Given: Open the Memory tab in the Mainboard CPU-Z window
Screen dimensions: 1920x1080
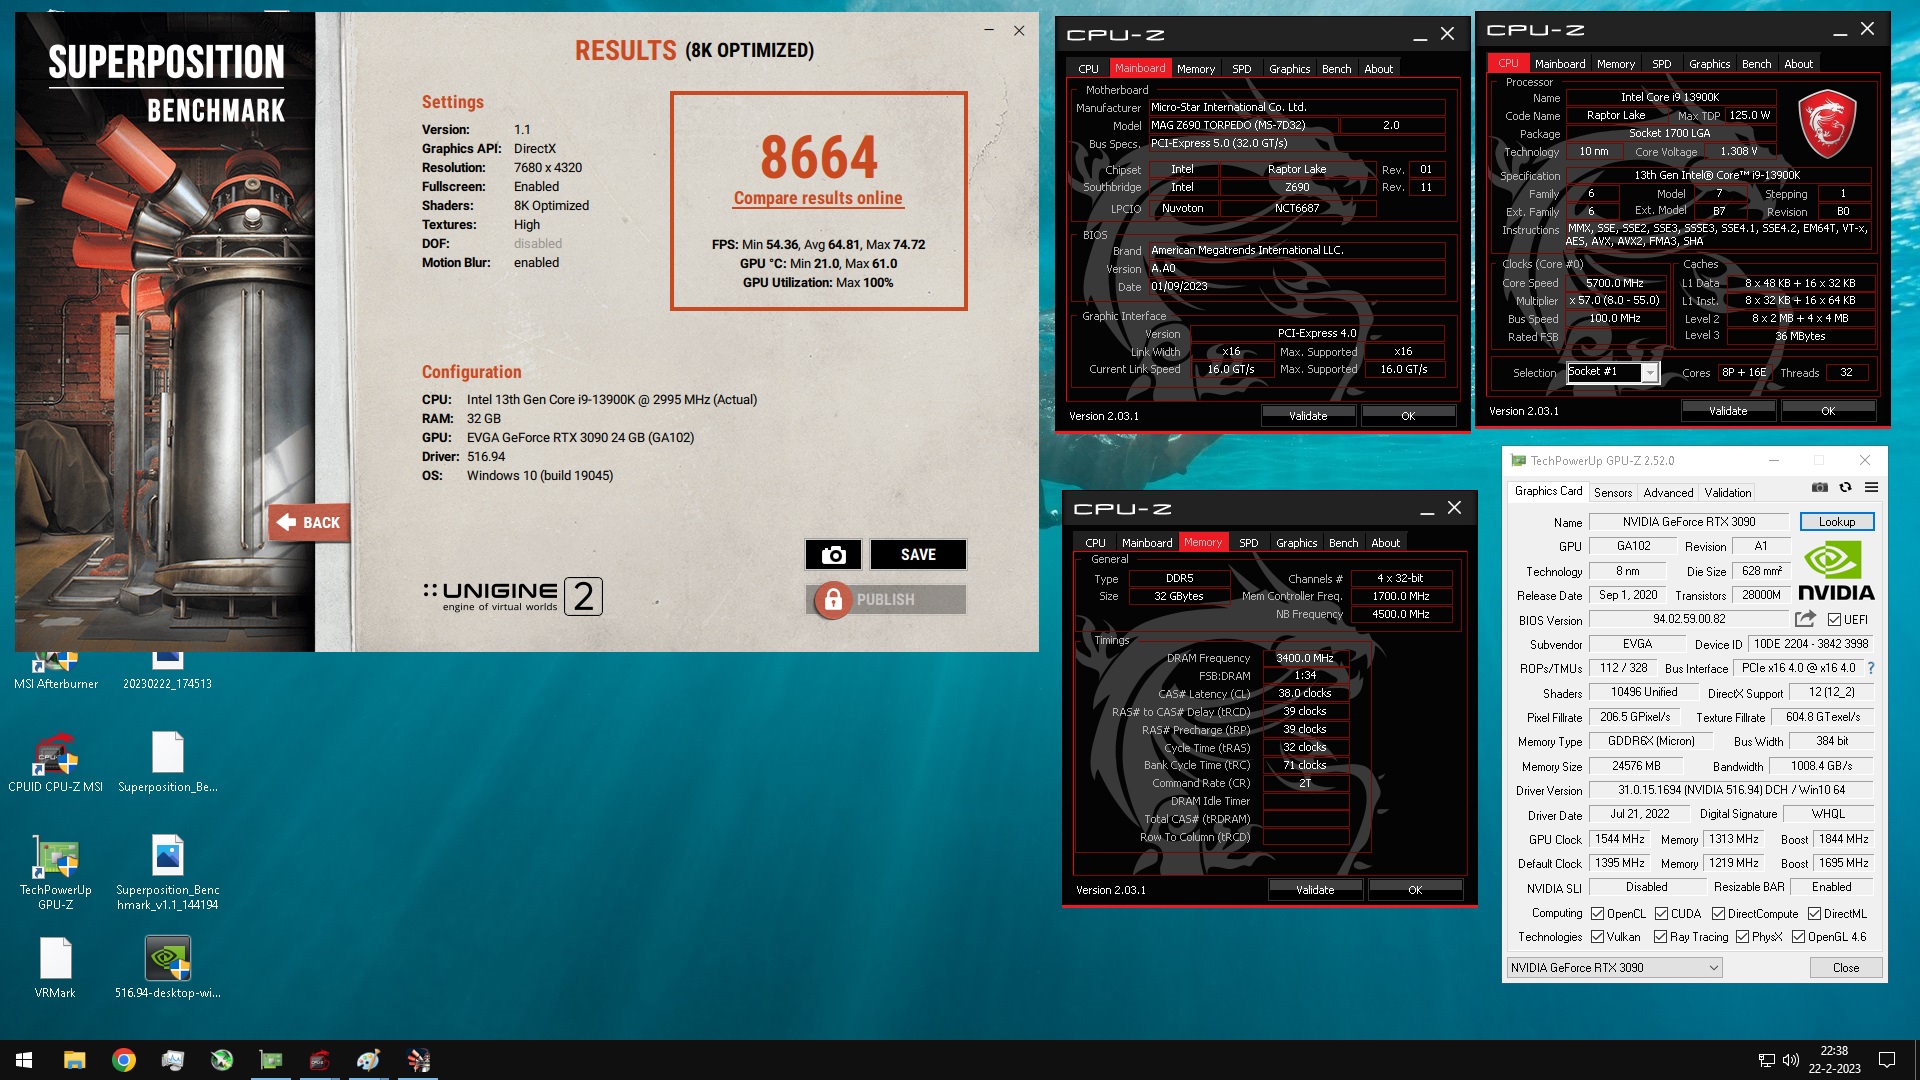Looking at the screenshot, I should [x=1196, y=69].
